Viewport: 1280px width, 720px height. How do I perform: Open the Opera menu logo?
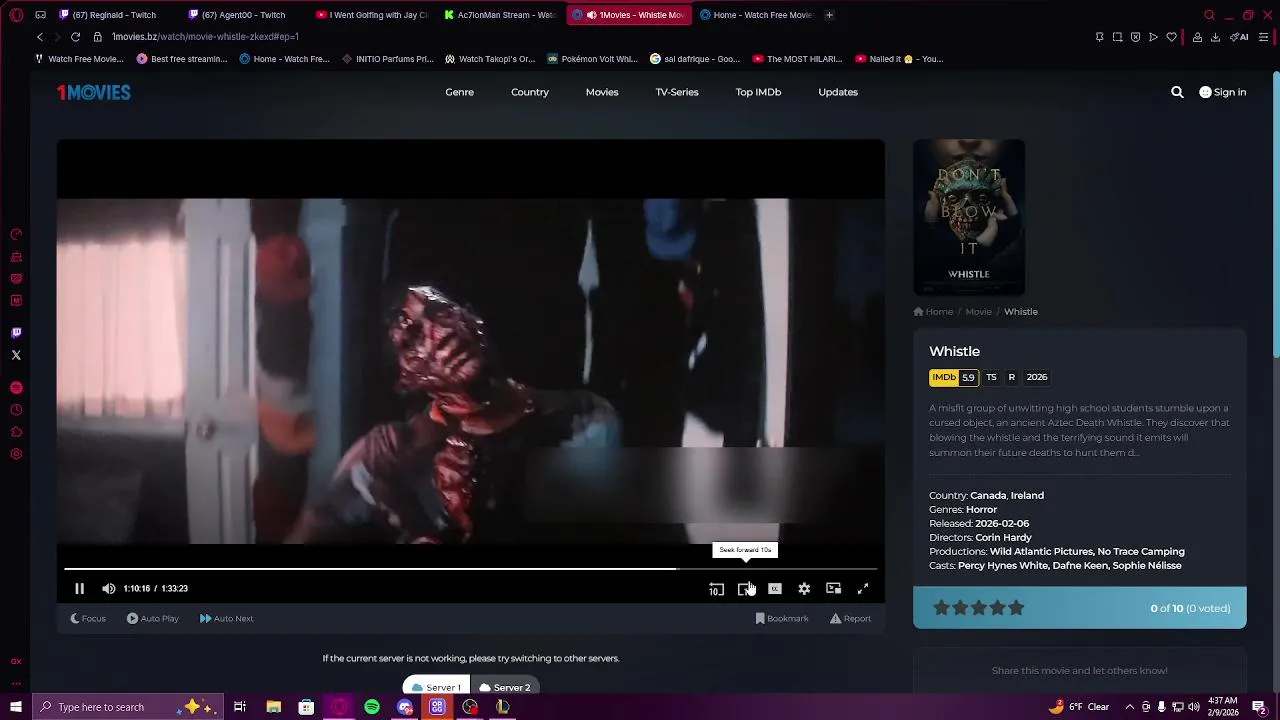tap(16, 15)
